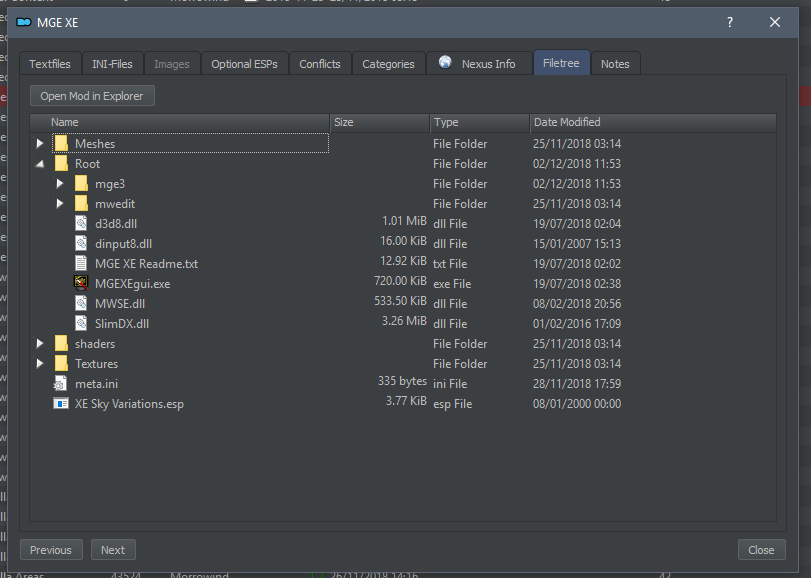Click the meta.ini file icon
The height and width of the screenshot is (578, 811).
61,384
